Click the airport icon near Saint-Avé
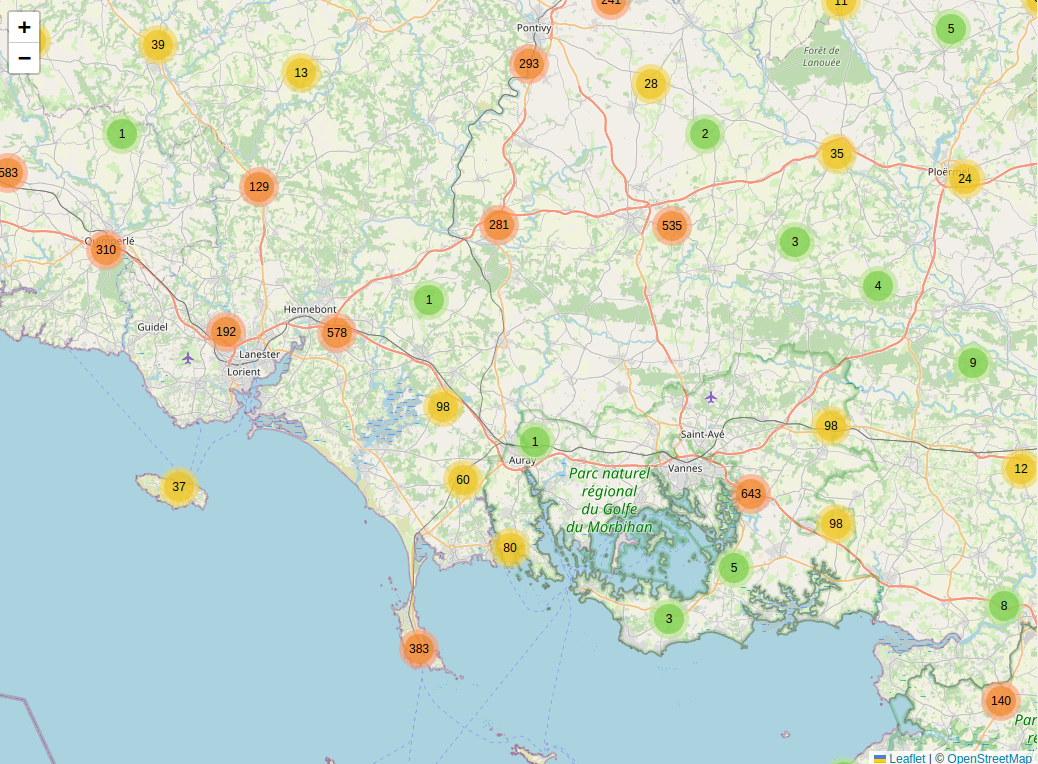Image resolution: width=1038 pixels, height=764 pixels. [711, 397]
